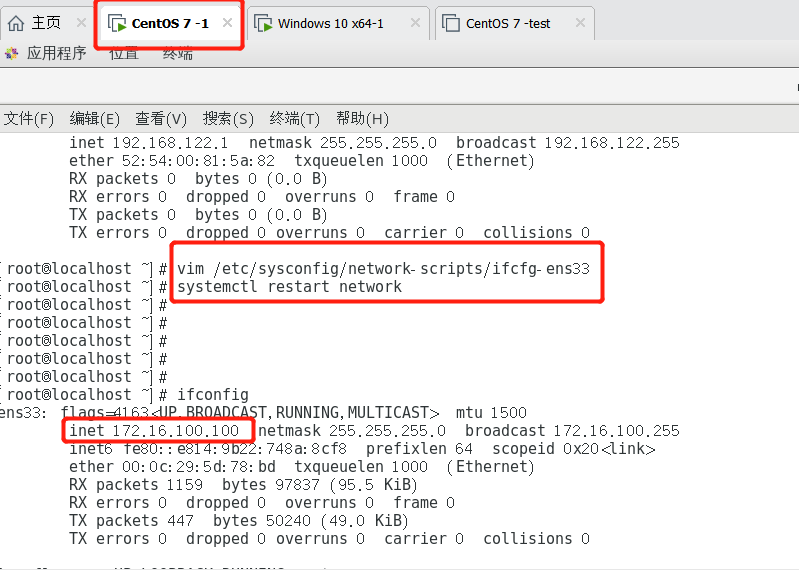Open terminal 编辑(E) menu
The height and width of the screenshot is (570, 799).
tap(95, 119)
